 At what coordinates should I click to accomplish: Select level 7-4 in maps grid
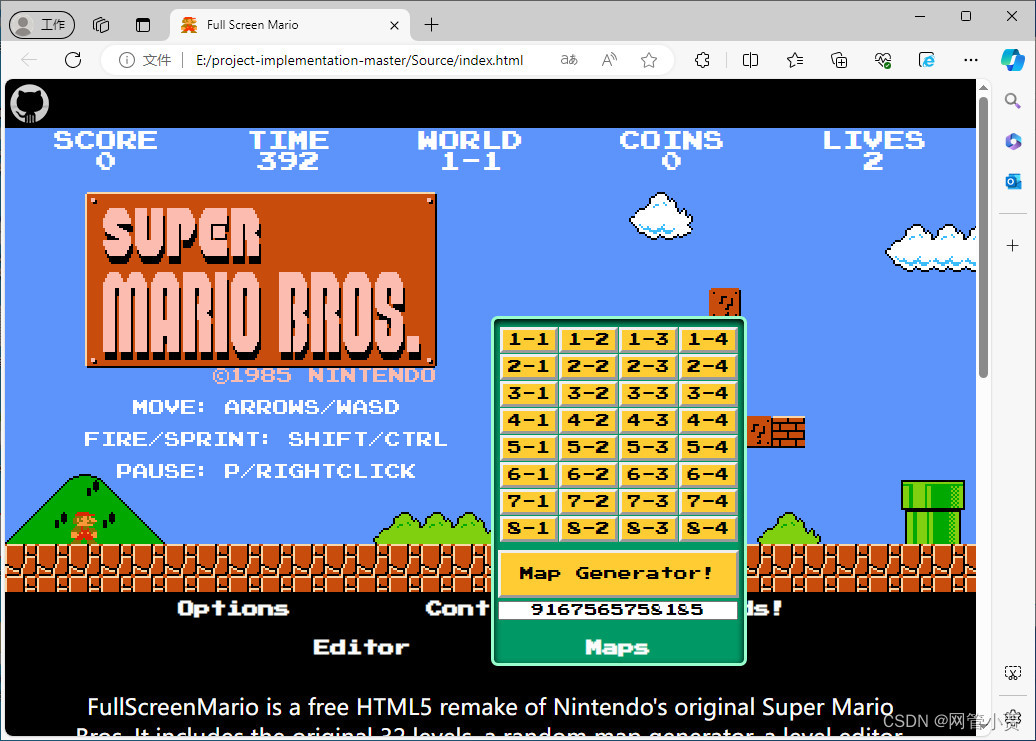coord(708,501)
